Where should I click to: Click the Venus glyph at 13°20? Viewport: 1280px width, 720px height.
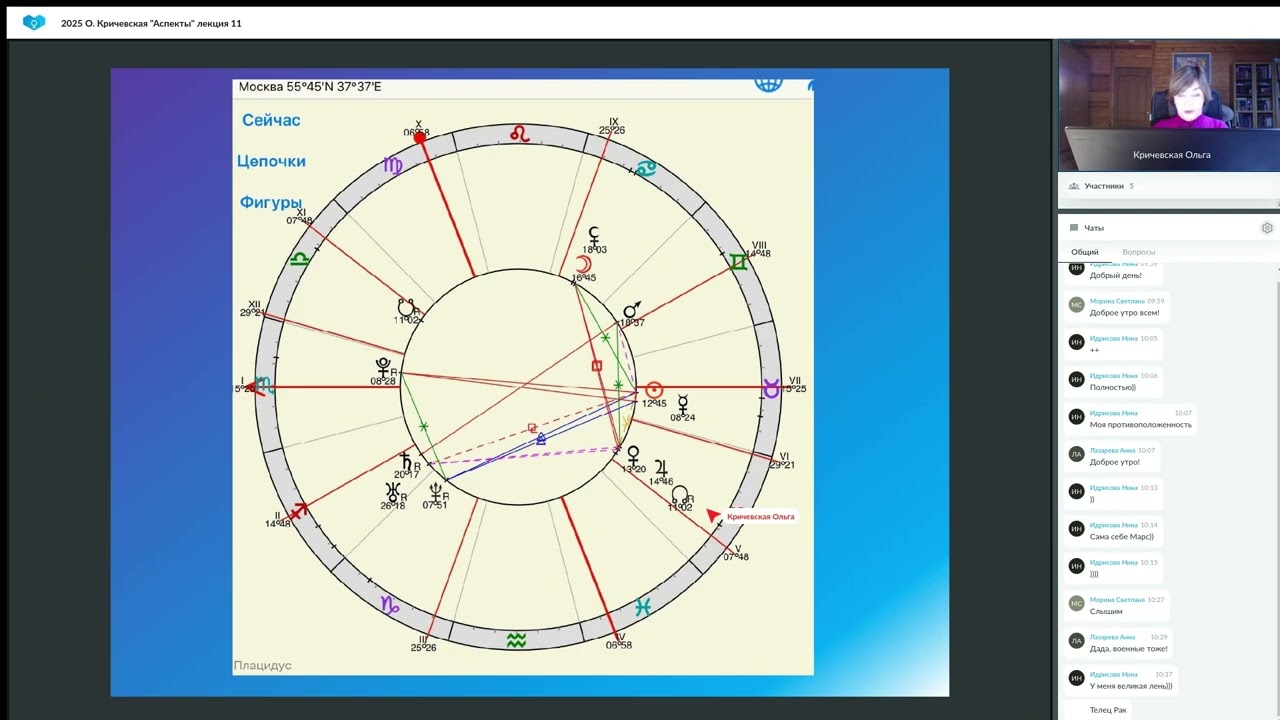click(632, 456)
